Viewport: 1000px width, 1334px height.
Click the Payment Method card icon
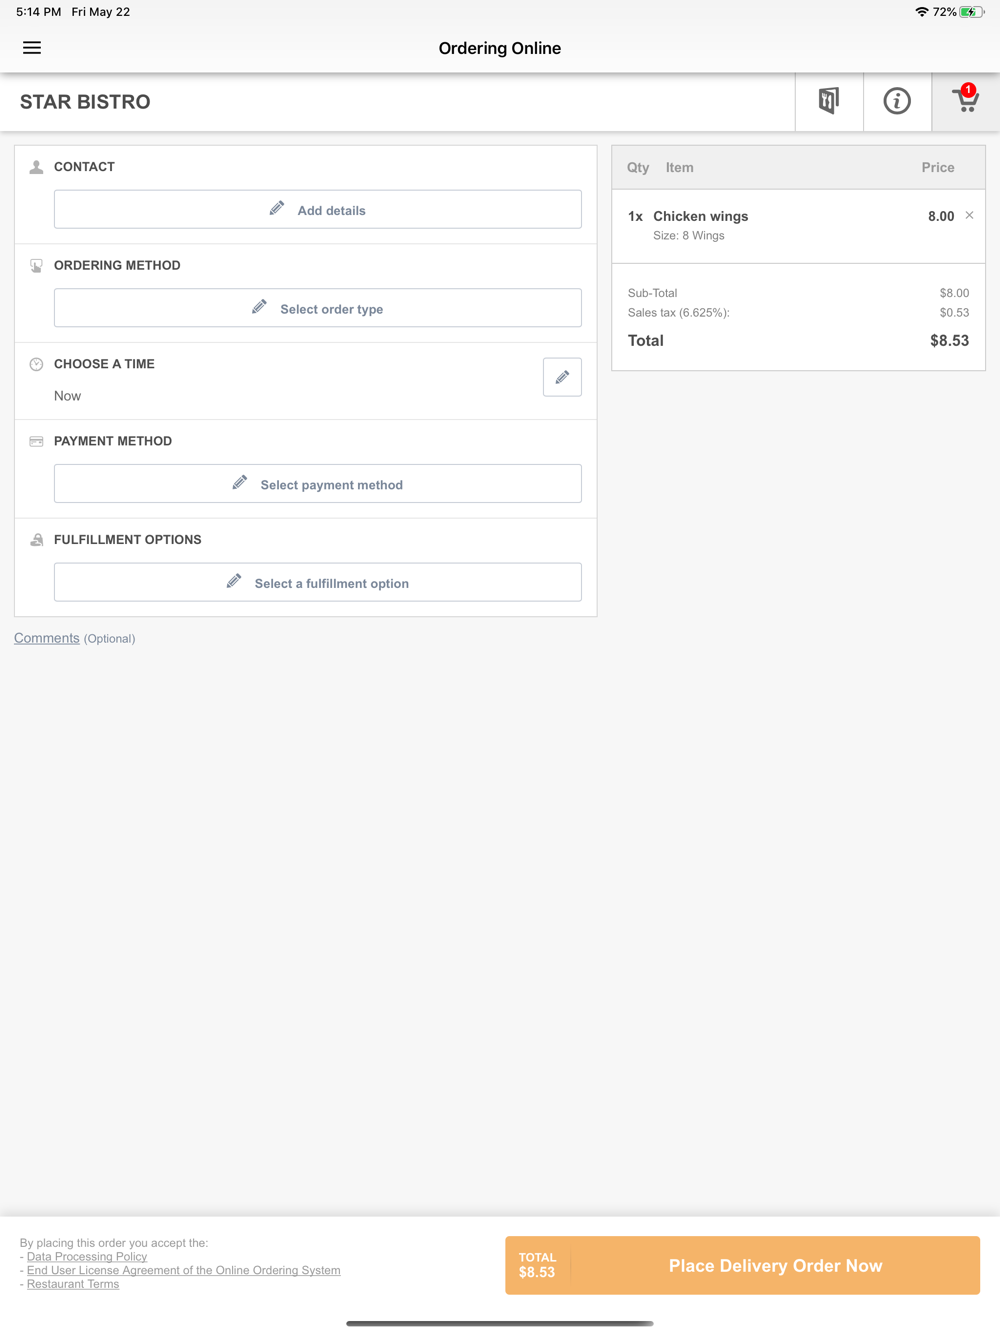coord(36,441)
